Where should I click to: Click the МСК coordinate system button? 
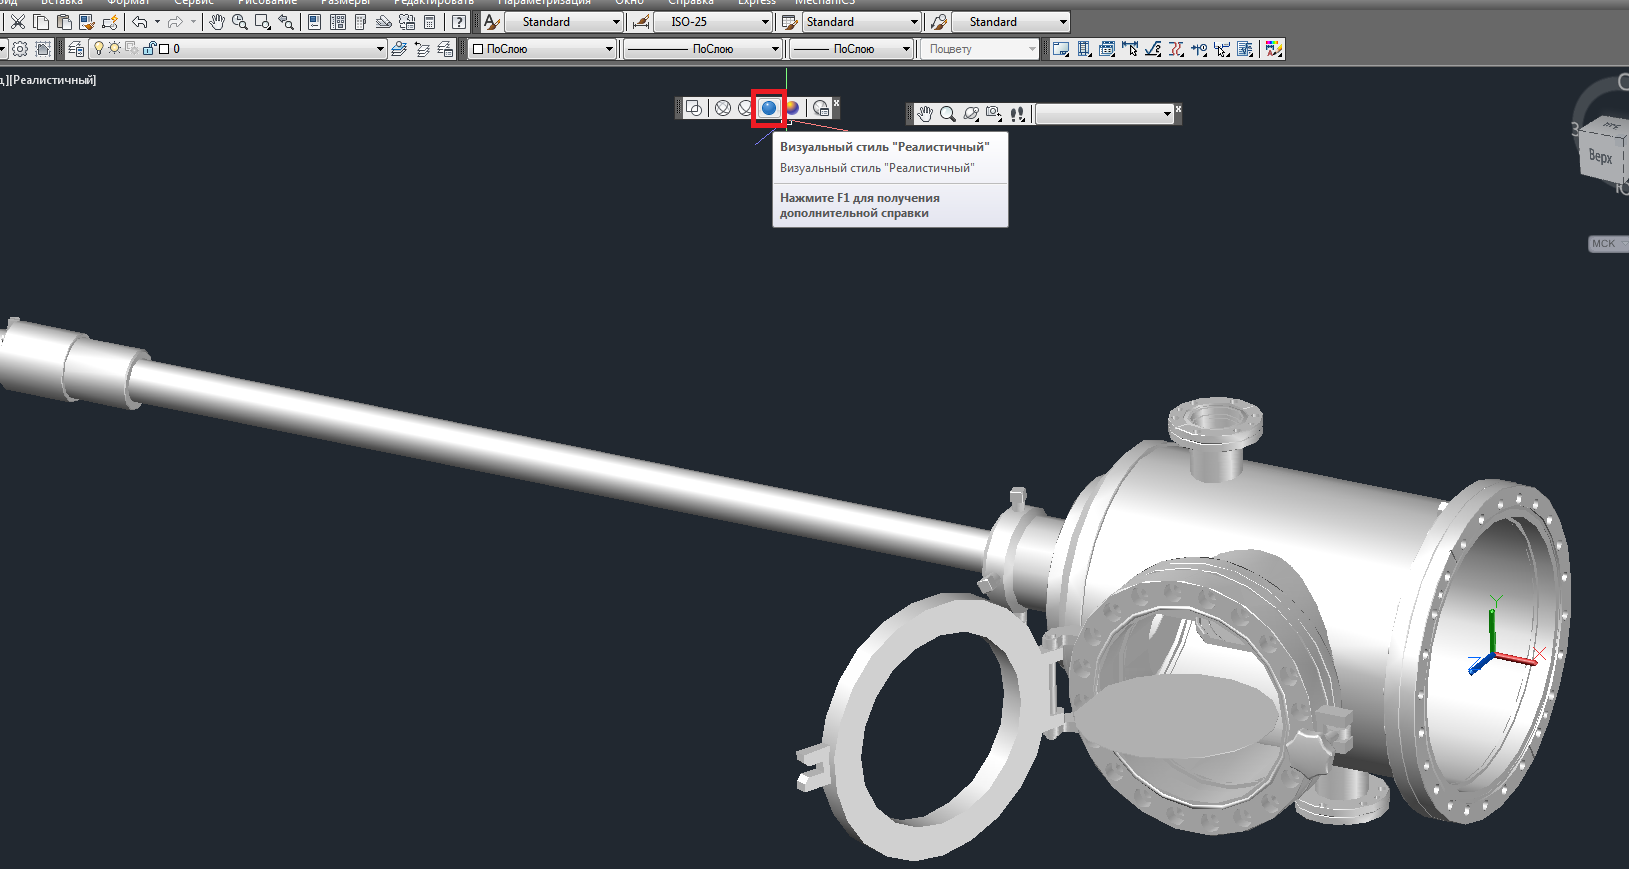coord(1604,244)
